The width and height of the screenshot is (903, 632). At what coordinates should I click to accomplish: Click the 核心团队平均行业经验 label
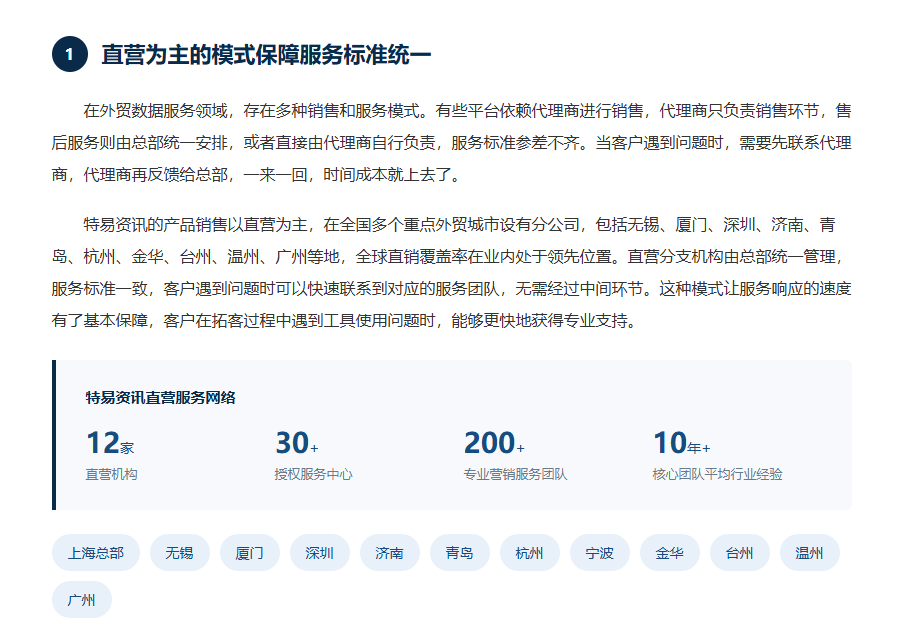click(718, 474)
